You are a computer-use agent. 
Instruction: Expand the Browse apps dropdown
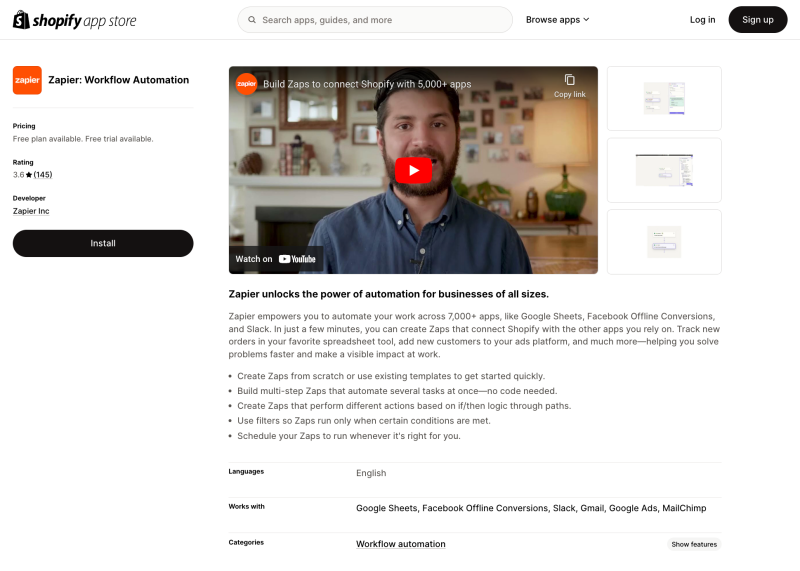point(557,20)
